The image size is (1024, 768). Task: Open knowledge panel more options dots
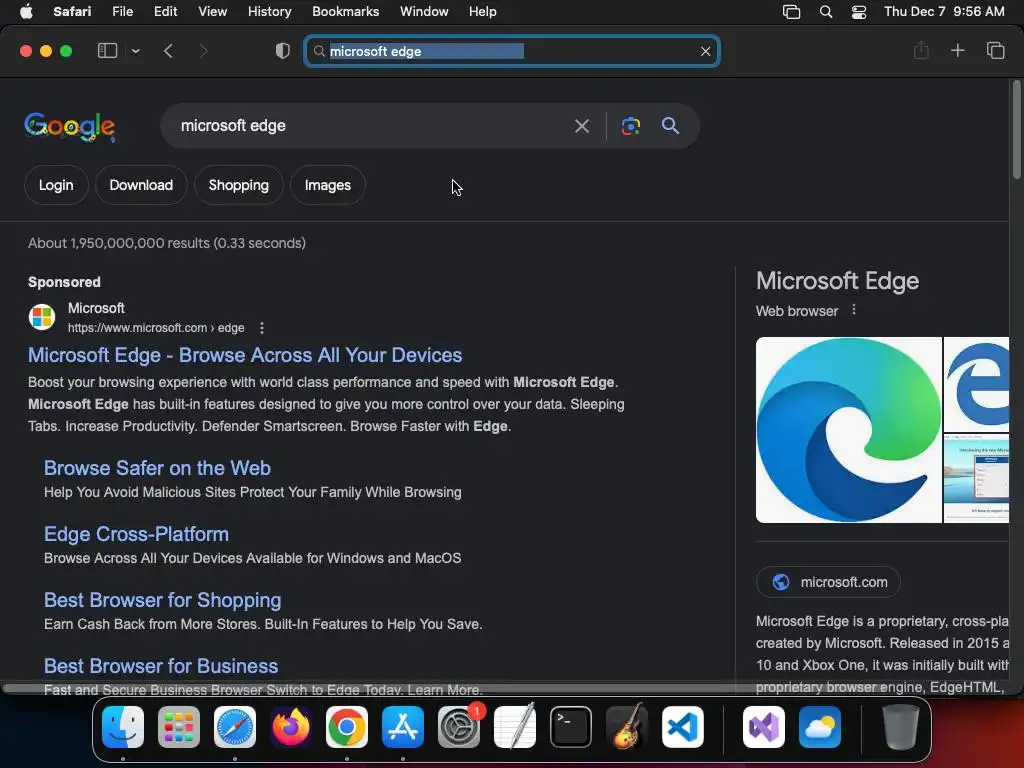pyautogui.click(x=854, y=310)
